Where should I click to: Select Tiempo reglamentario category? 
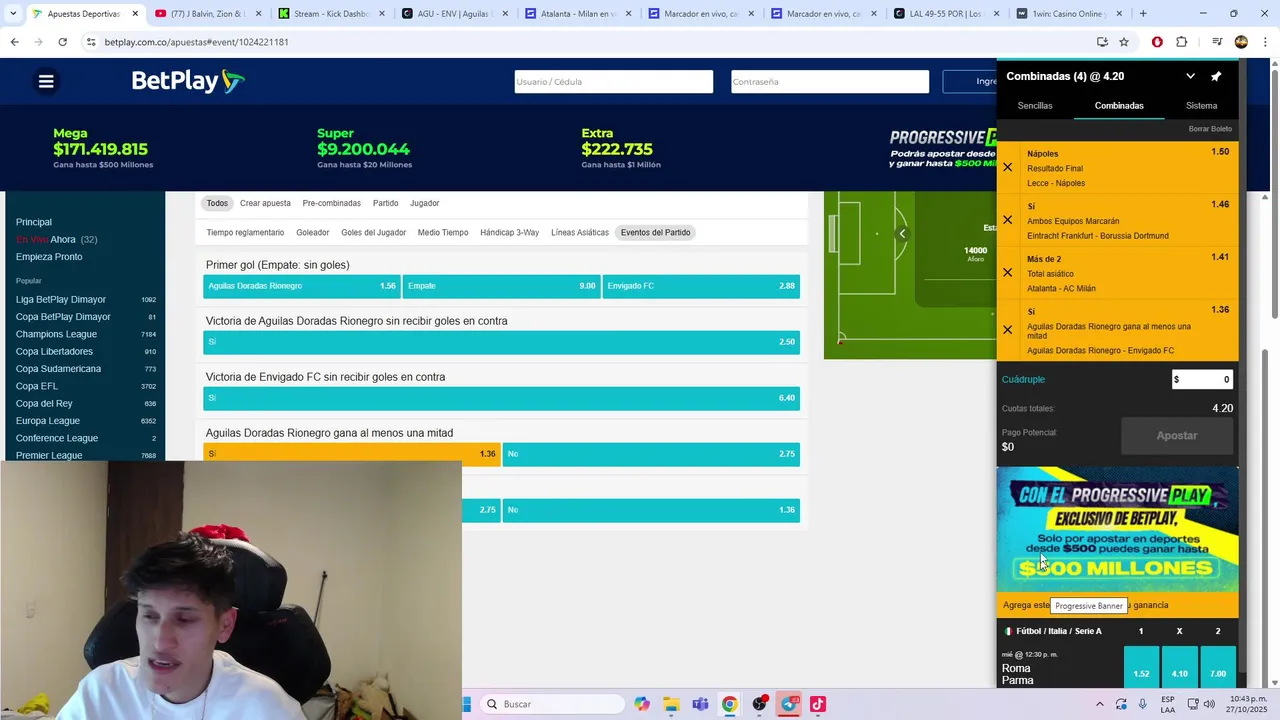tap(245, 232)
